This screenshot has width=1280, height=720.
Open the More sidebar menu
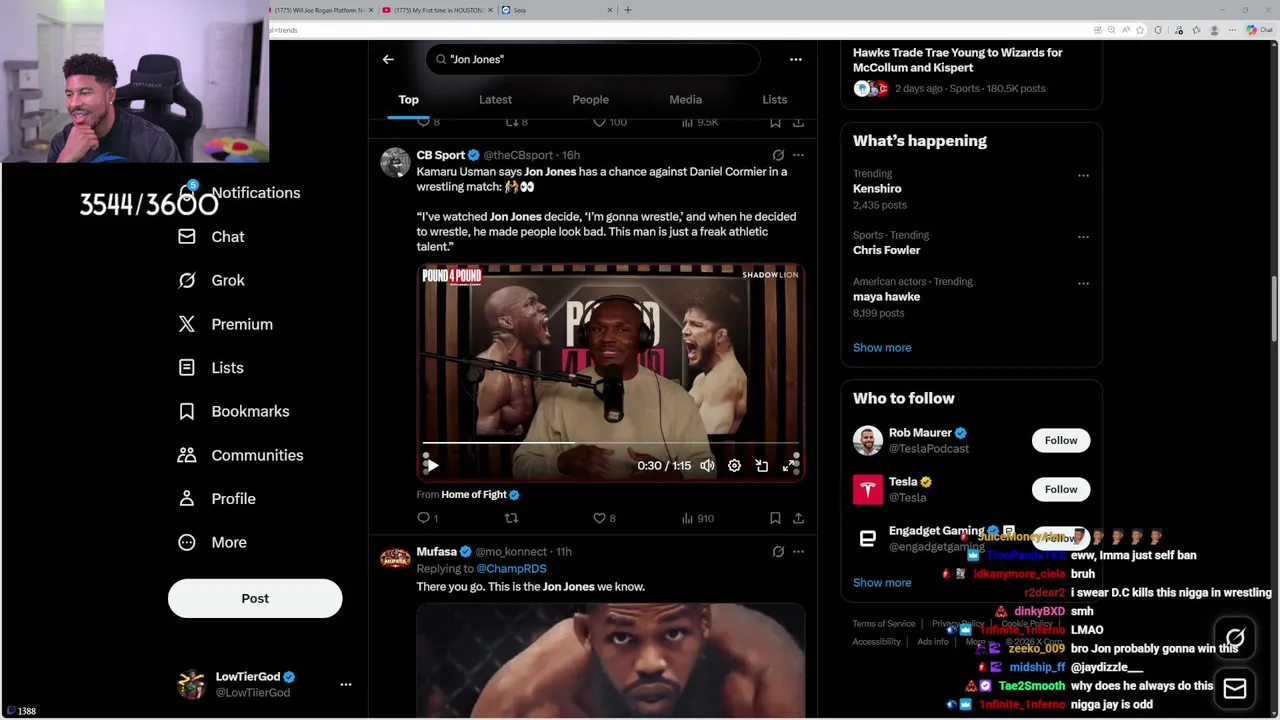(x=212, y=542)
